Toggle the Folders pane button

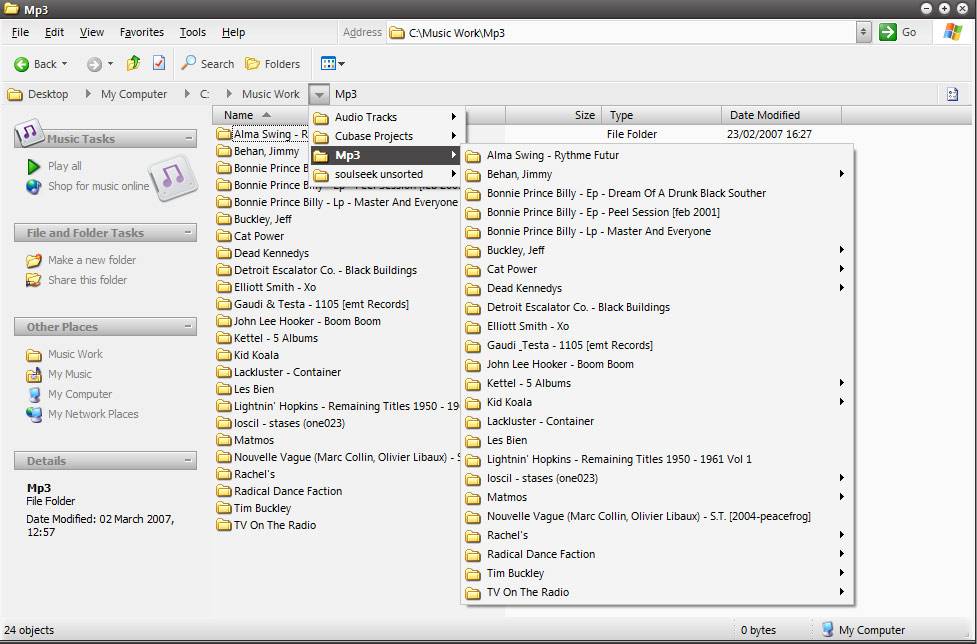tap(272, 64)
